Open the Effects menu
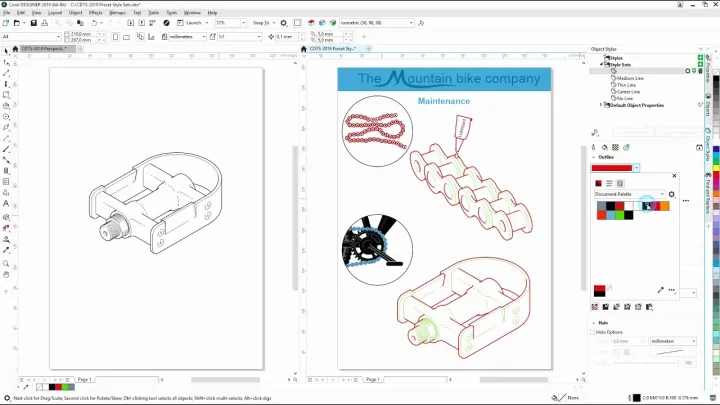 click(x=96, y=13)
